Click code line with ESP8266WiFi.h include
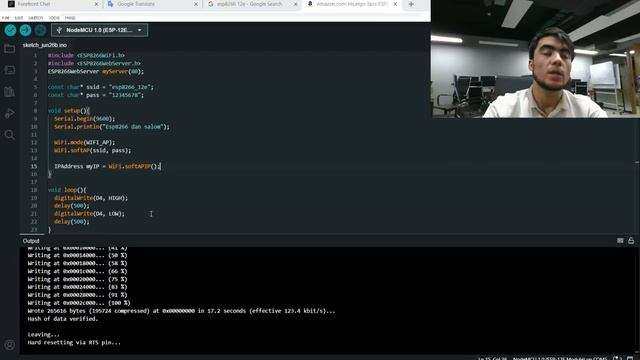Screen dimensions: 640x360 (x=86, y=55)
